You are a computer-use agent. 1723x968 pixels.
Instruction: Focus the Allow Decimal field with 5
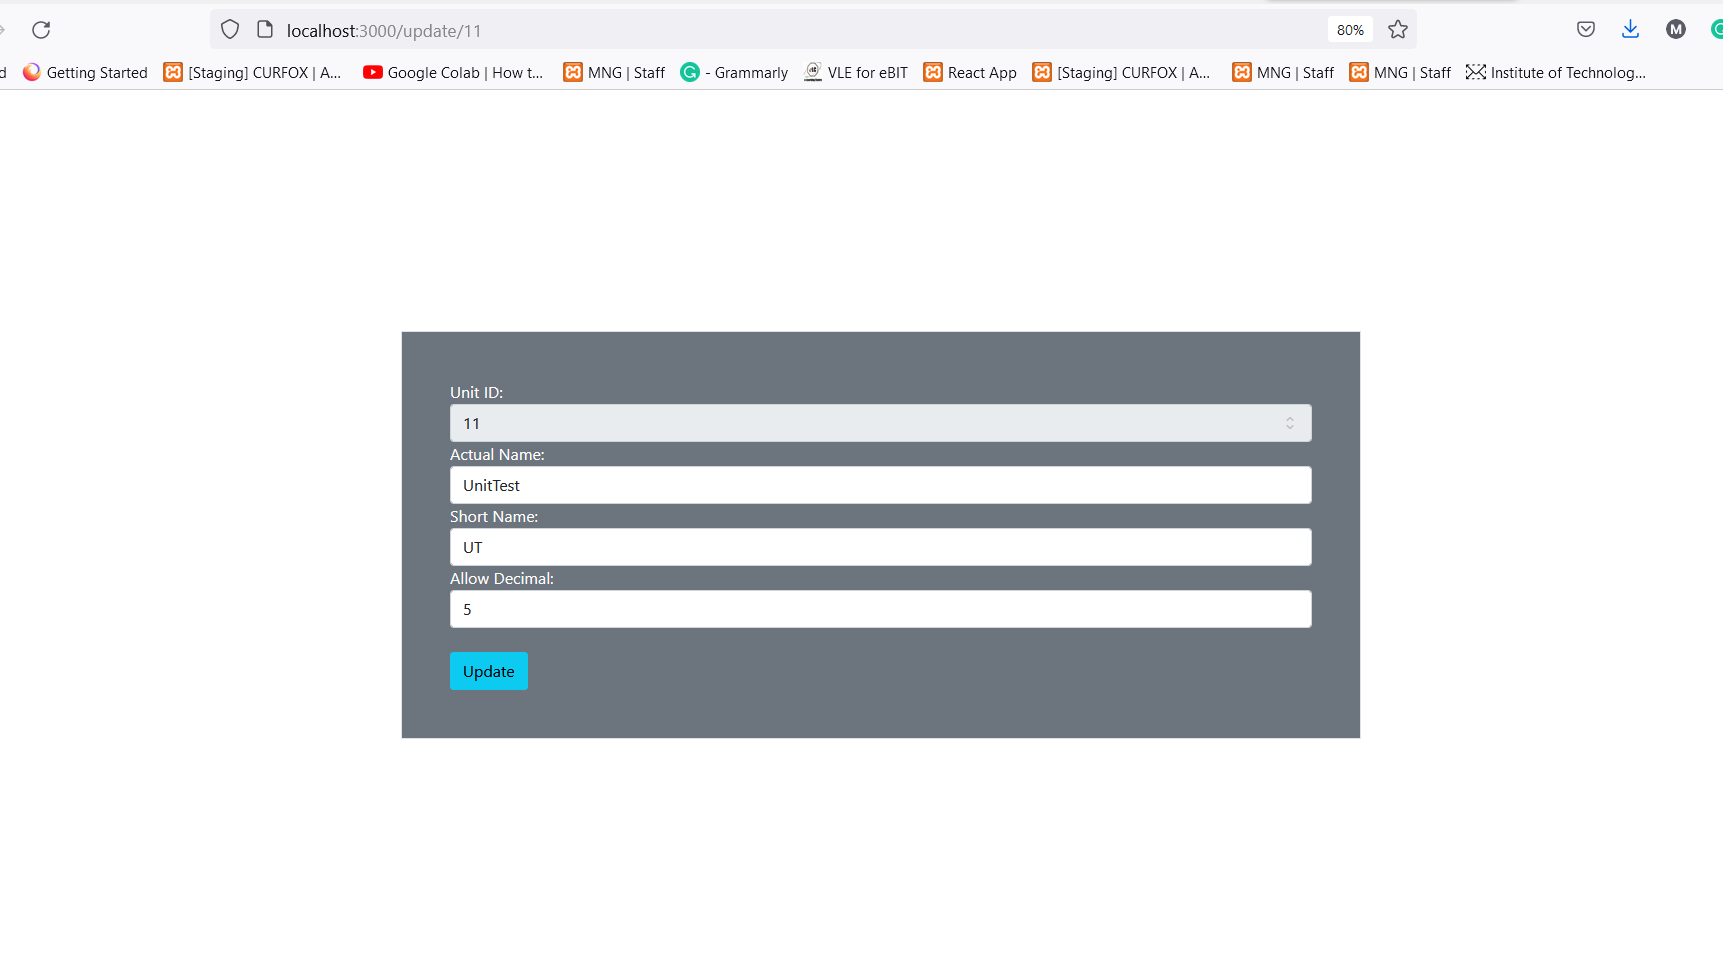tap(880, 609)
